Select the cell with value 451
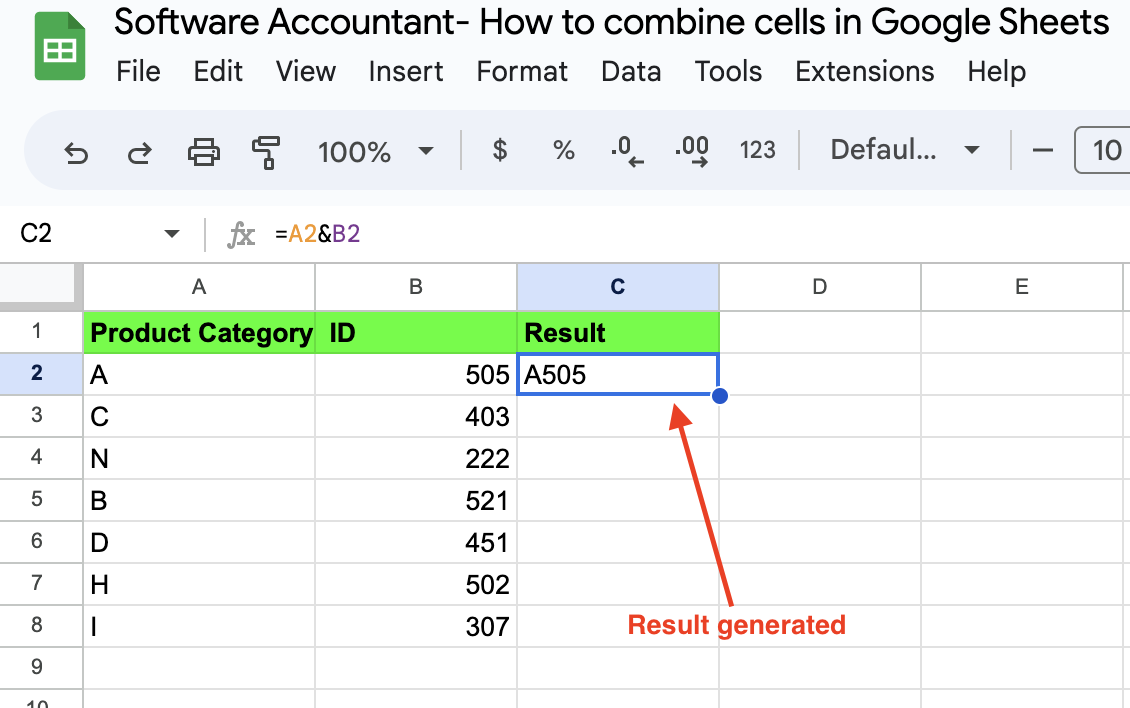Image resolution: width=1130 pixels, height=708 pixels. click(x=416, y=542)
